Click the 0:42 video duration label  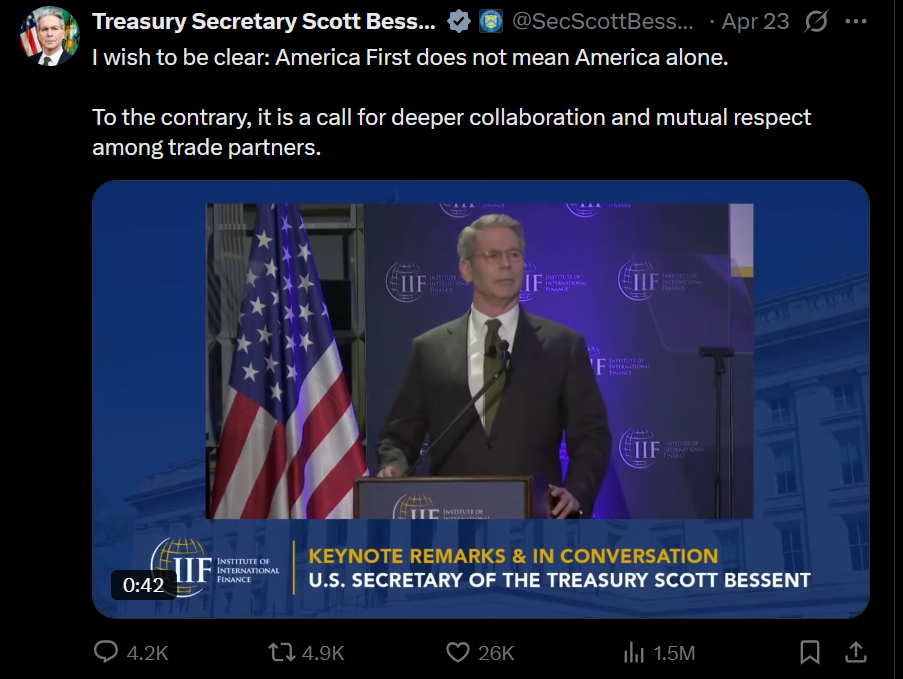(143, 585)
